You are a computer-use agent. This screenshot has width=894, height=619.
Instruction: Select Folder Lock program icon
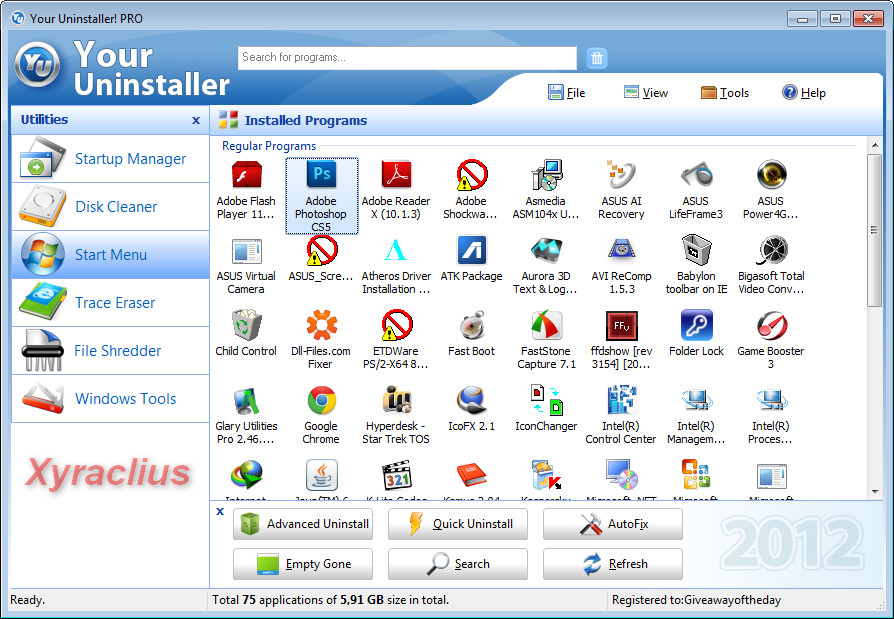coord(696,325)
